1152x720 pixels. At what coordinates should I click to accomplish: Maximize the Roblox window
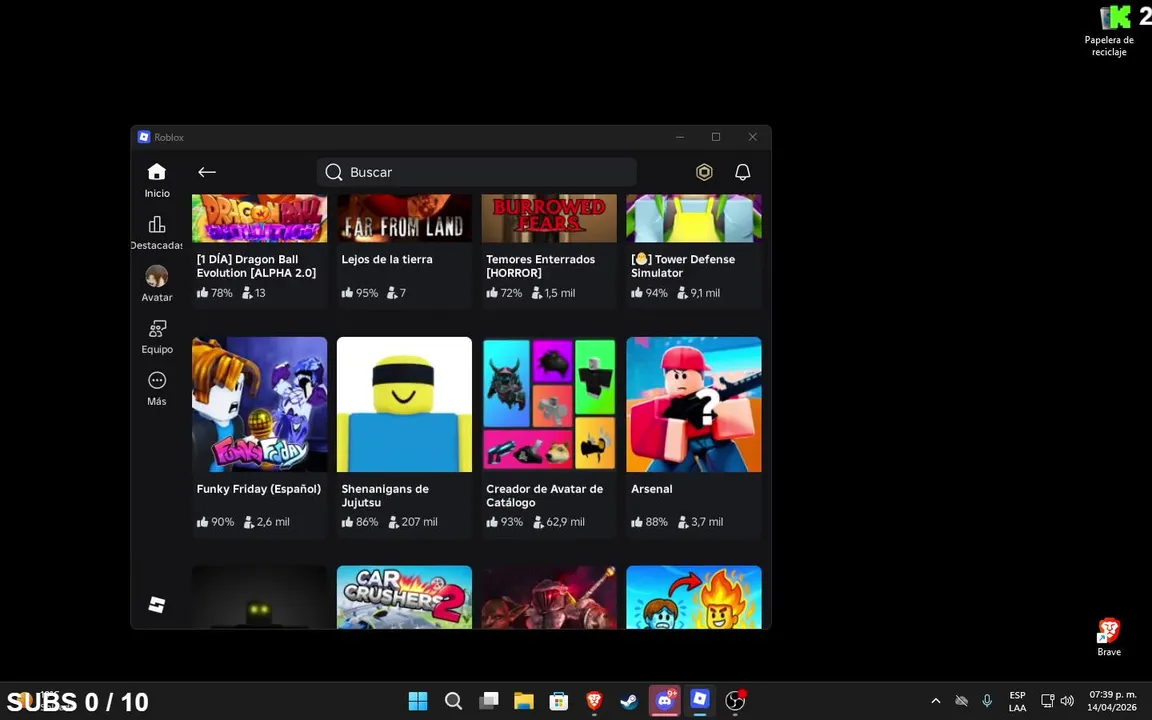716,137
